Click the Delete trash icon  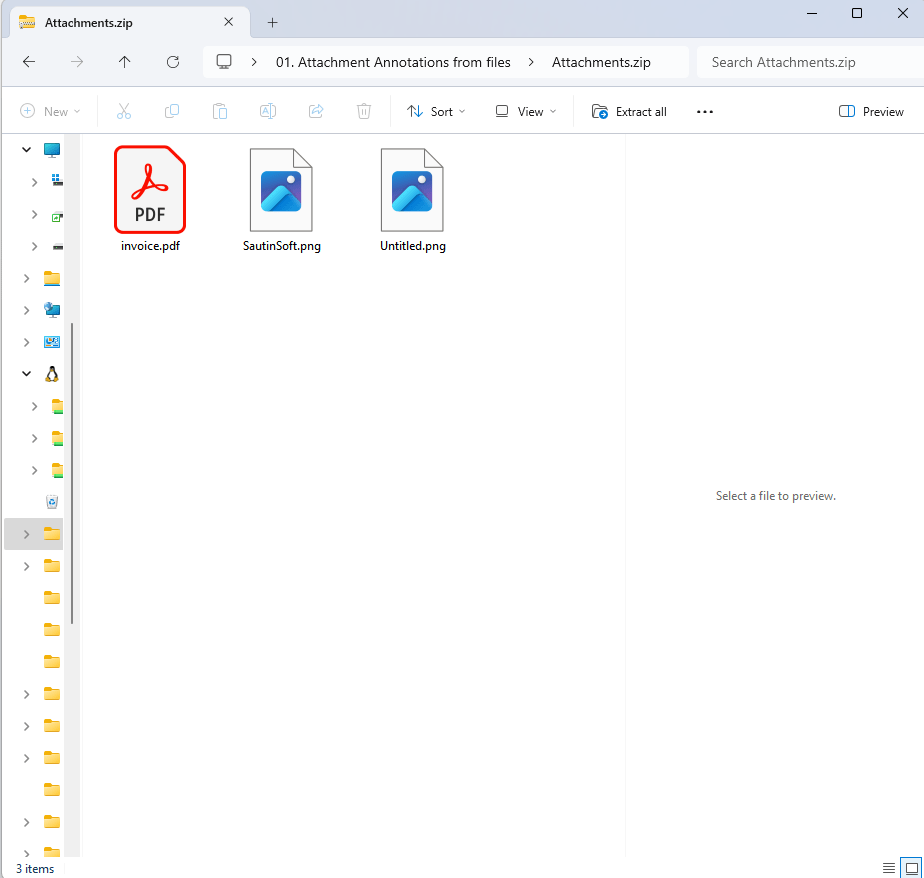point(364,111)
